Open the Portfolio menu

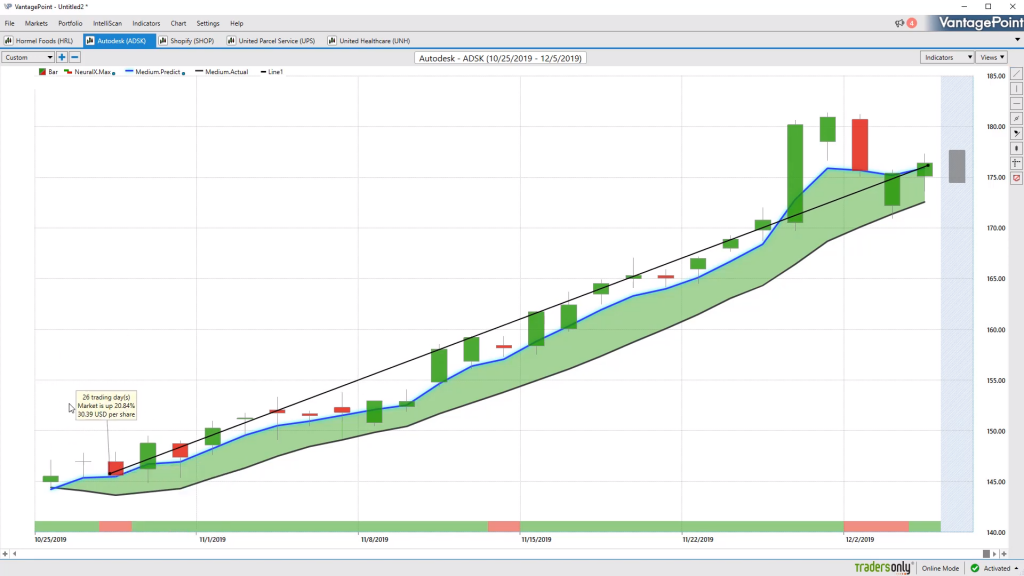(70, 23)
